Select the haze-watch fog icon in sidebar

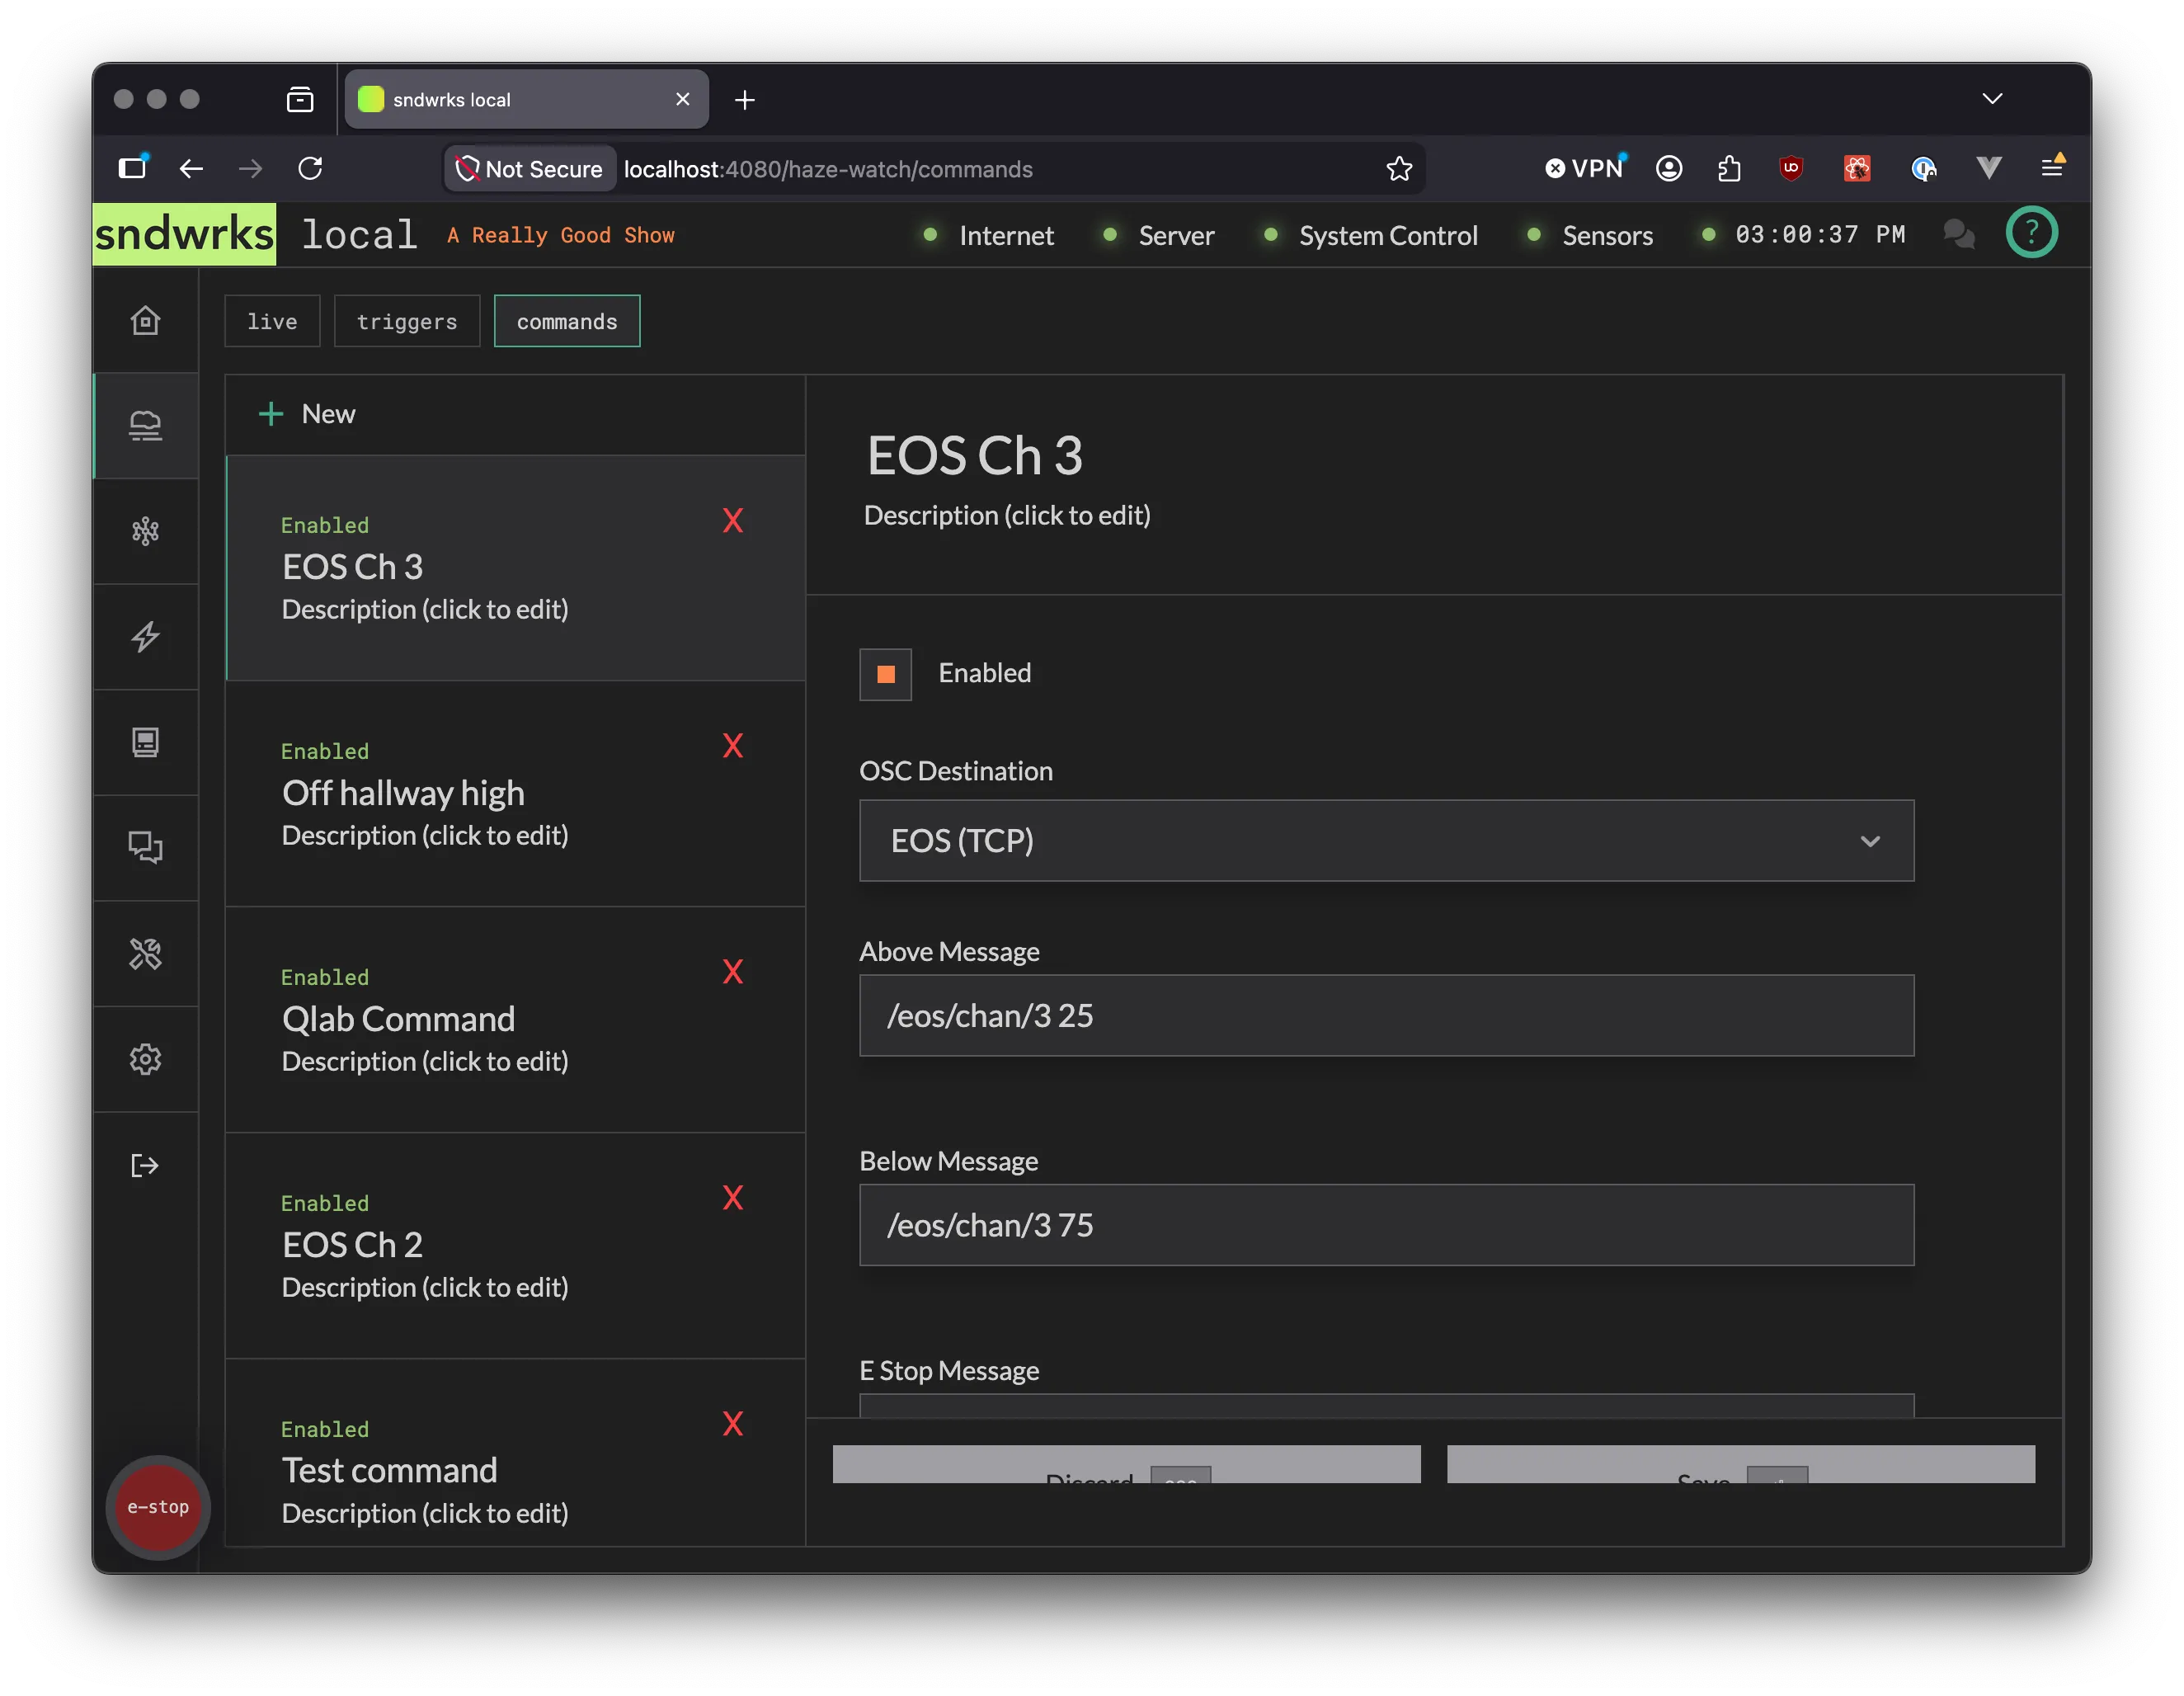(x=145, y=425)
